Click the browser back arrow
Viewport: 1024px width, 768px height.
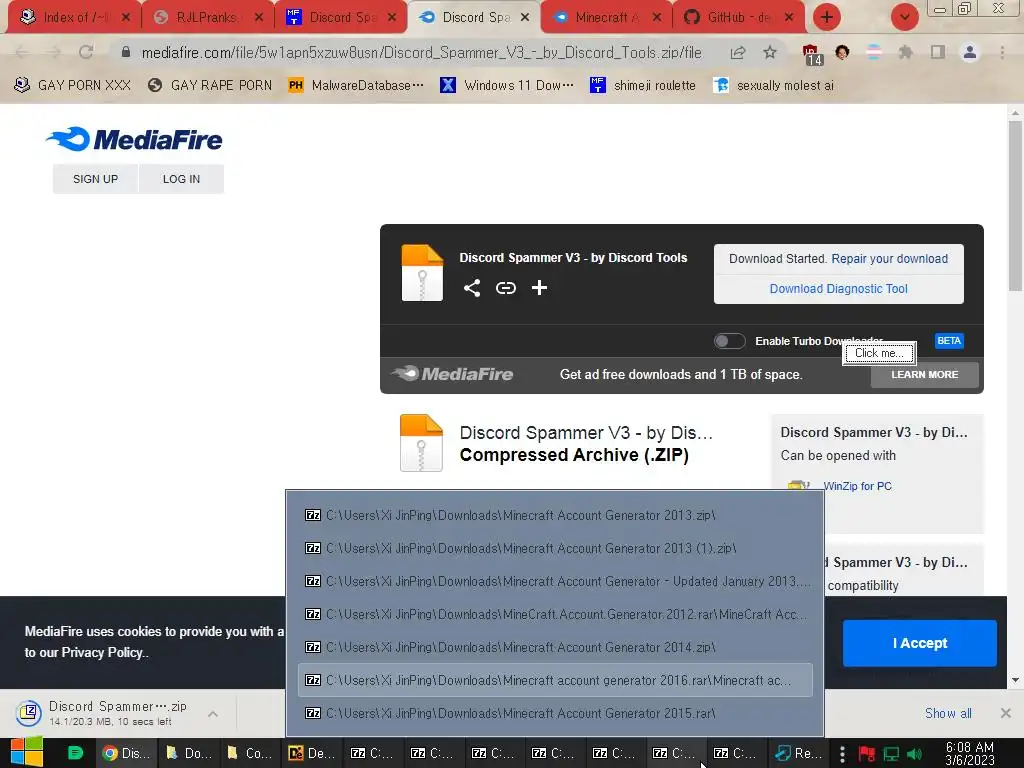point(22,52)
